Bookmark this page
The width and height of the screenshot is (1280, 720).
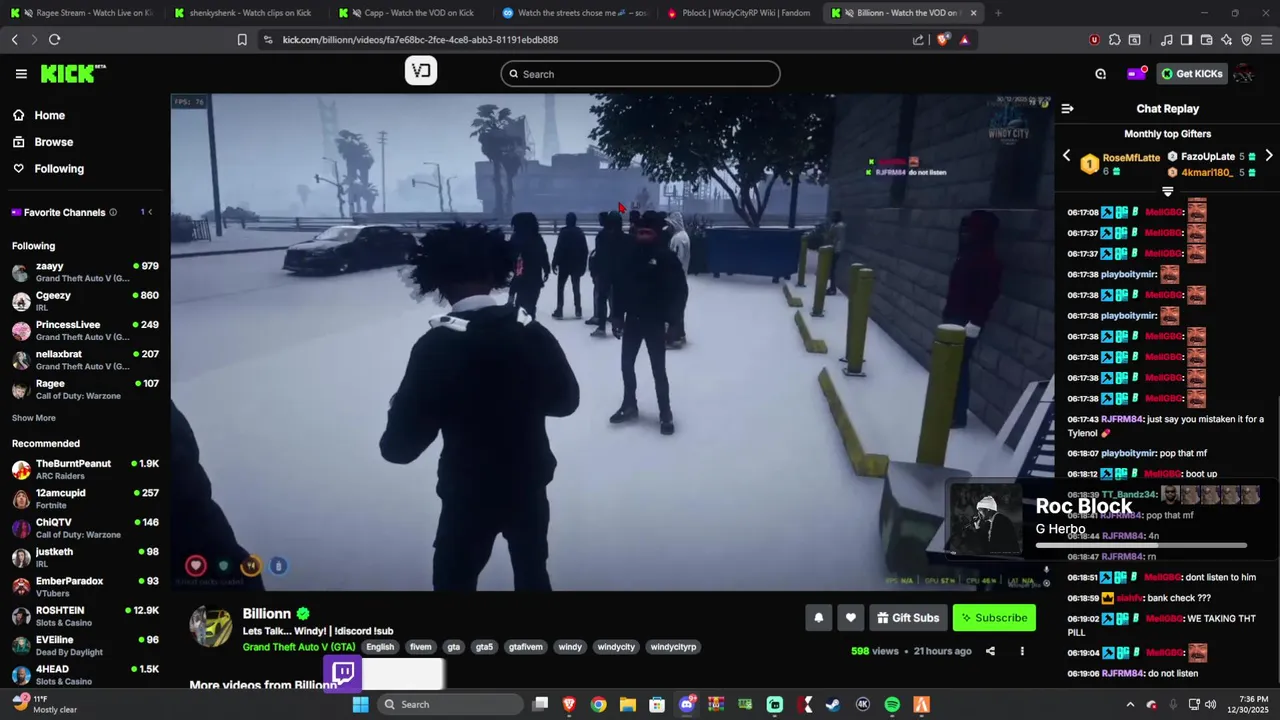(242, 40)
